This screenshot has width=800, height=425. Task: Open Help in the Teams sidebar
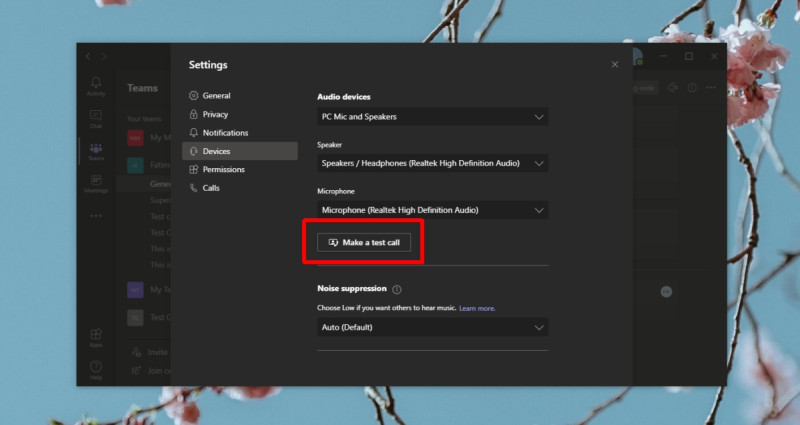click(x=96, y=370)
